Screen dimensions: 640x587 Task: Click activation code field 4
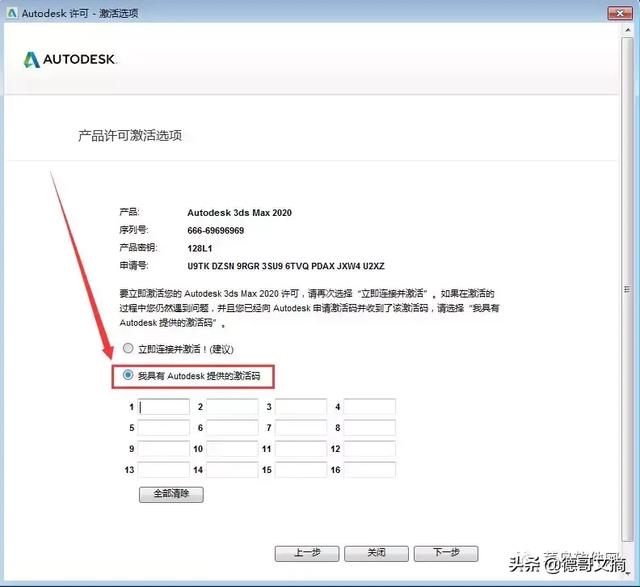[x=370, y=407]
